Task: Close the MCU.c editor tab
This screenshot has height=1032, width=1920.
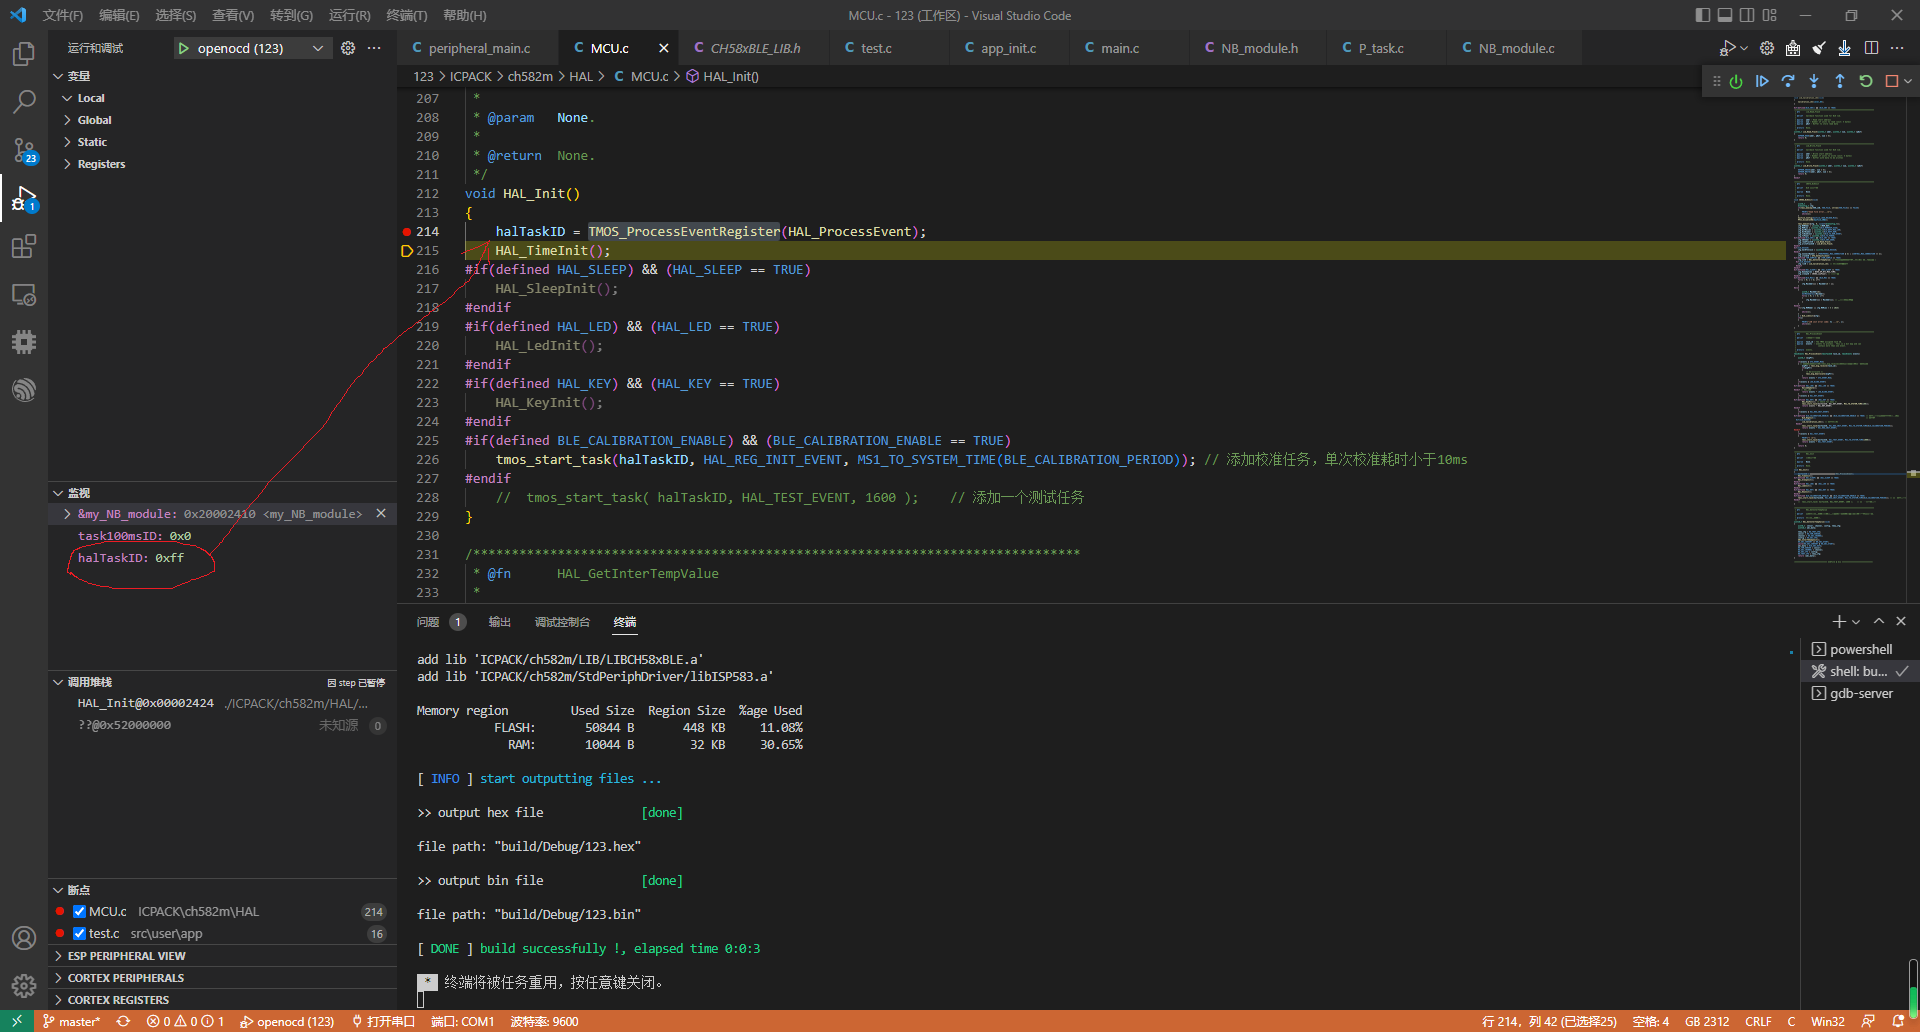Action: coord(663,48)
